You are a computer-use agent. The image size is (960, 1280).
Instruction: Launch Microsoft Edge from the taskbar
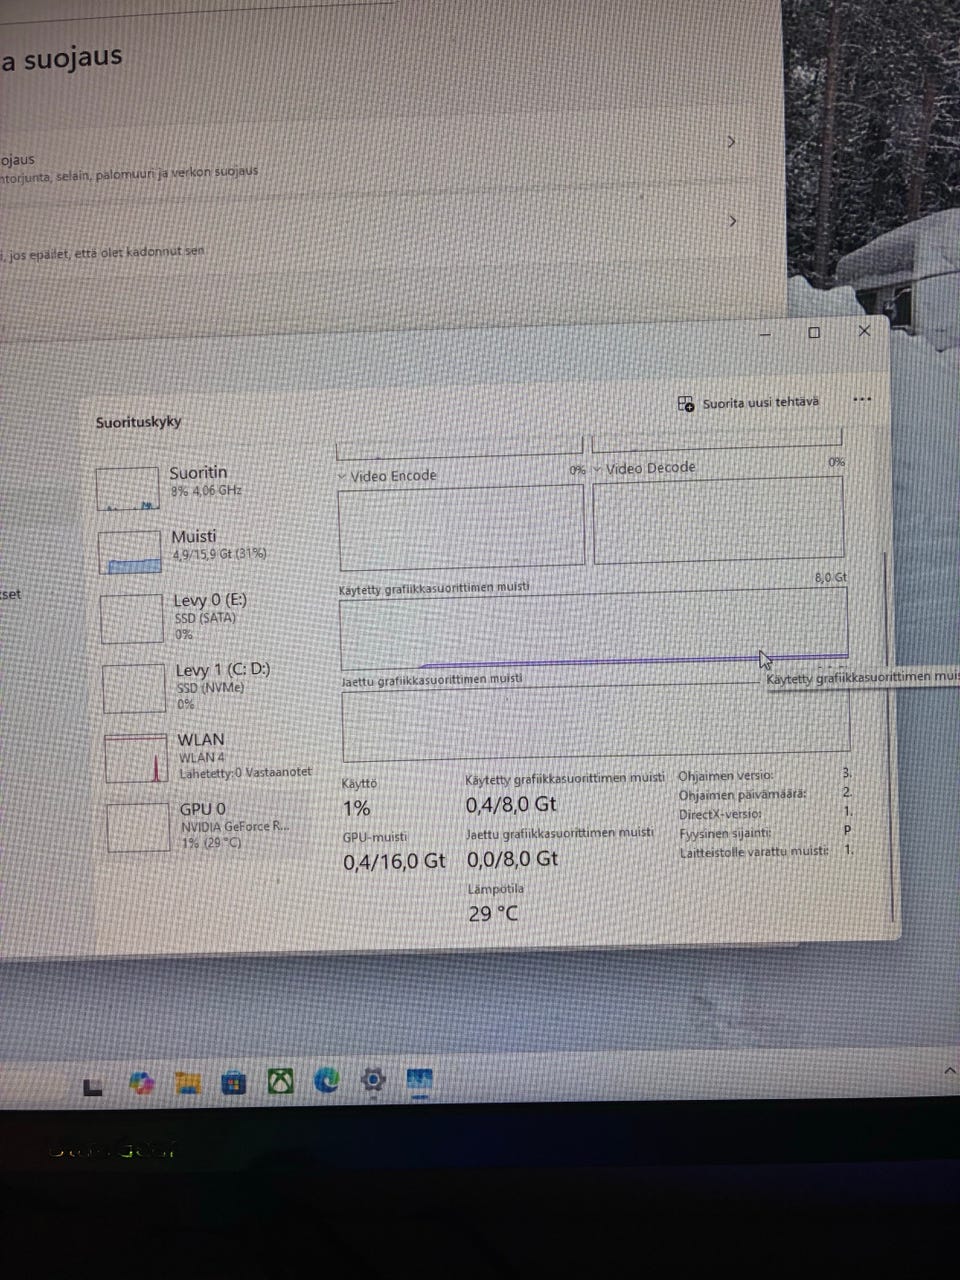(x=326, y=1080)
